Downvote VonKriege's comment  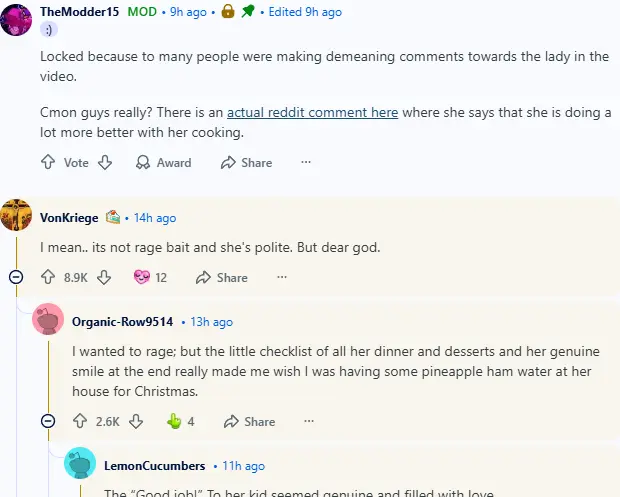(x=105, y=277)
